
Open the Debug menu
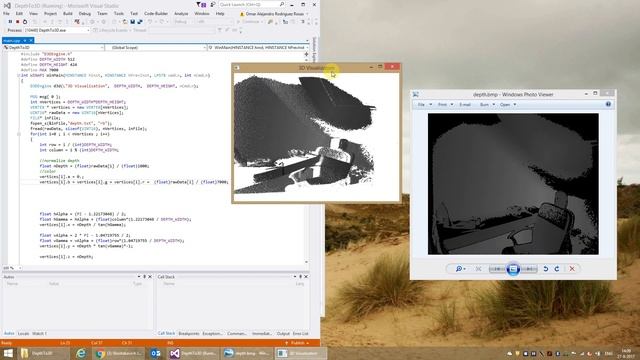click(x=85, y=13)
